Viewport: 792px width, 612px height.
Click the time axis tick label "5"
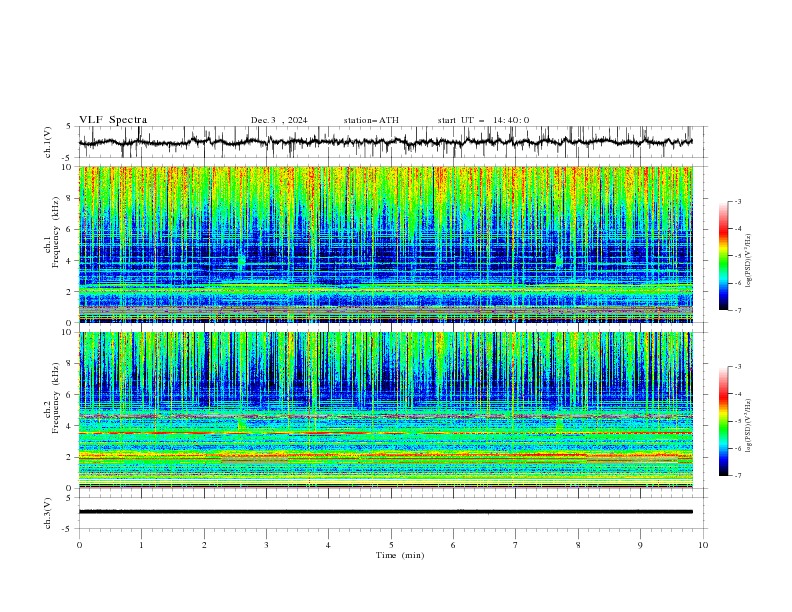(x=391, y=545)
